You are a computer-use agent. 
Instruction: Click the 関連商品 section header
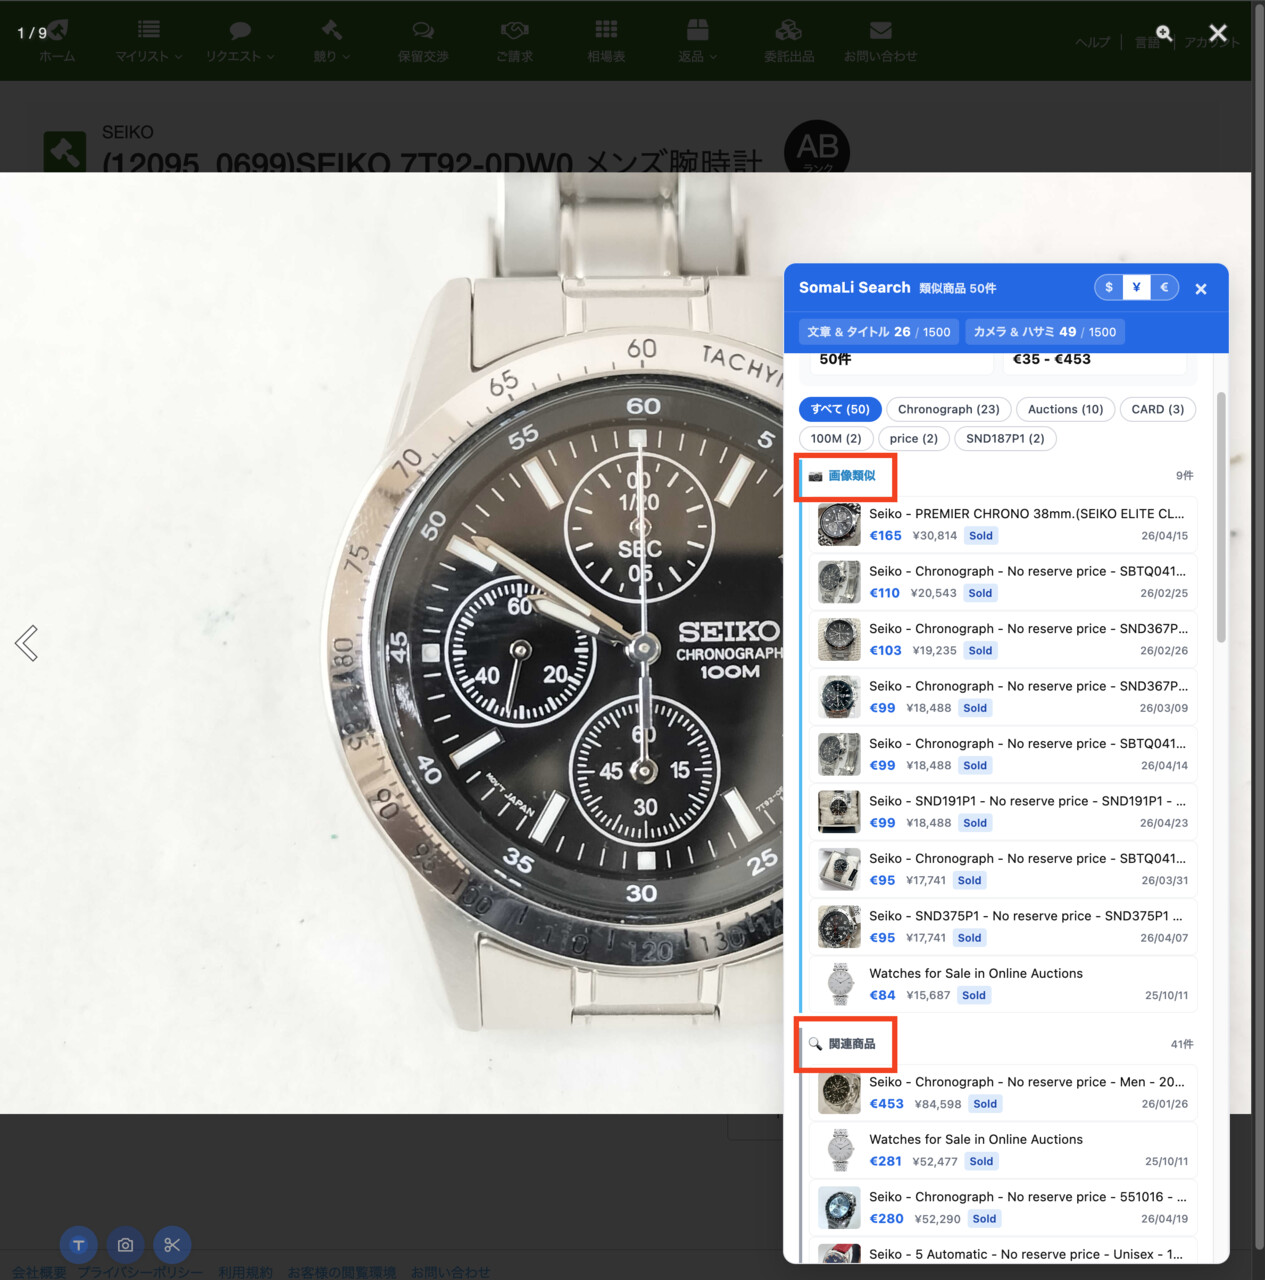pyautogui.click(x=851, y=1044)
